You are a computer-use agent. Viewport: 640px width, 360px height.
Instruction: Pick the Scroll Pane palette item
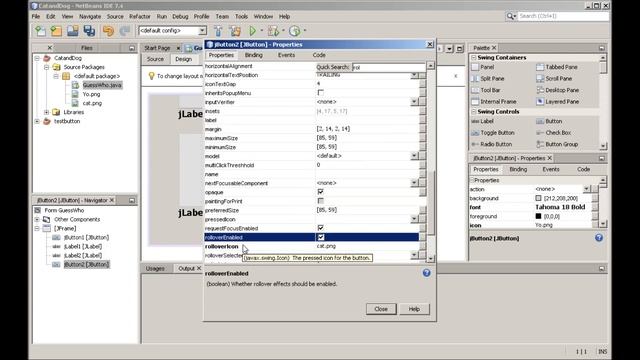[x=554, y=78]
